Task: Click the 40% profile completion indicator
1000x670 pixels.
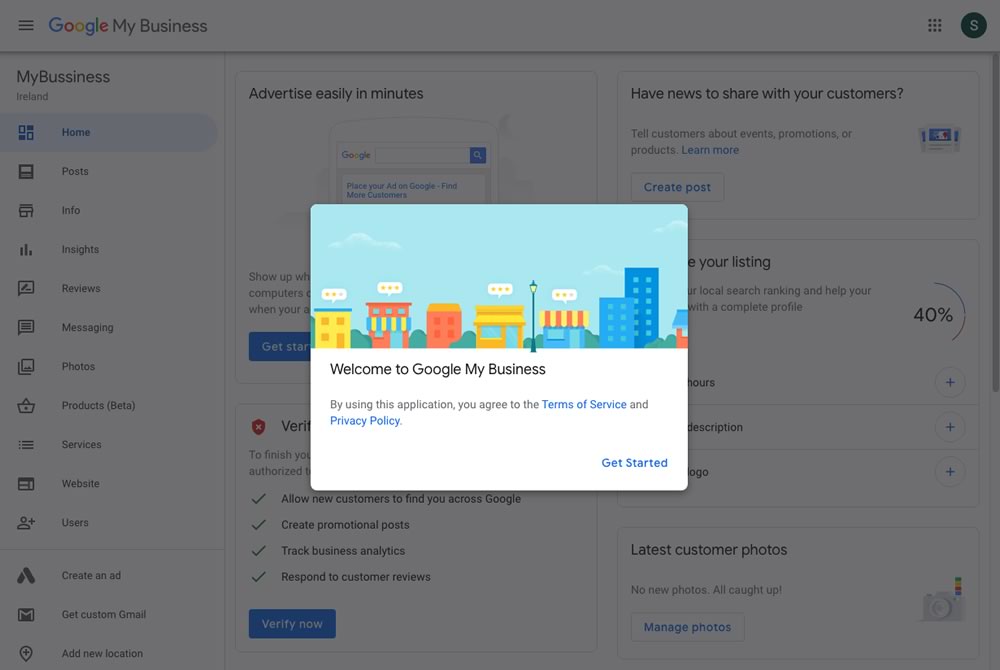Action: [935, 314]
